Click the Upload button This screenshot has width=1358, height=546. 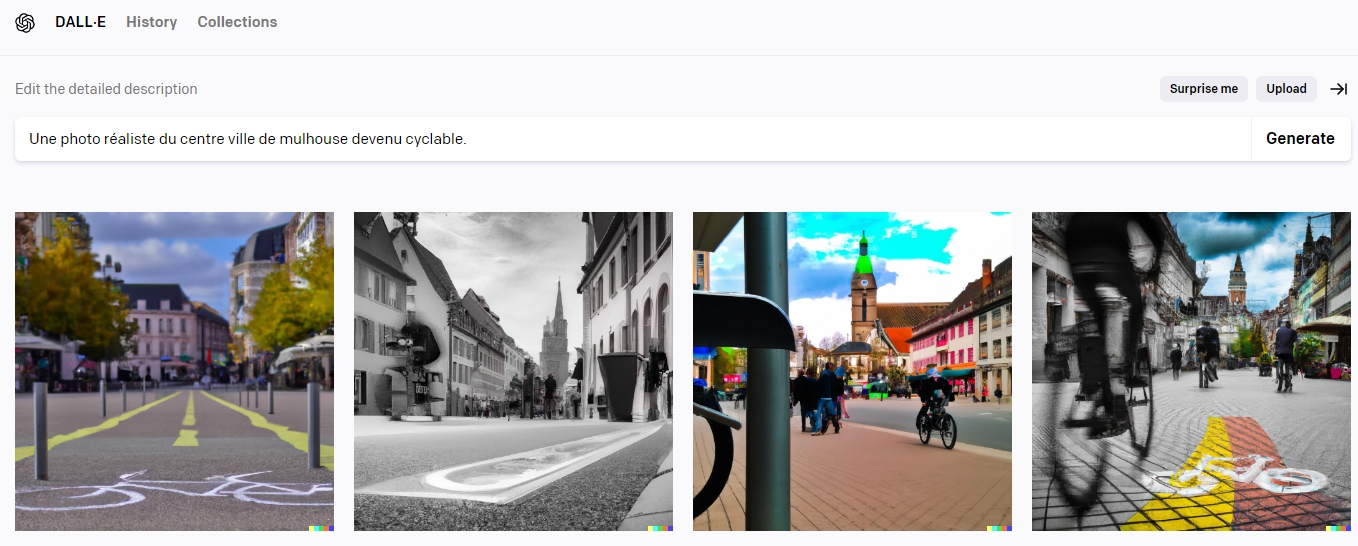[1286, 89]
